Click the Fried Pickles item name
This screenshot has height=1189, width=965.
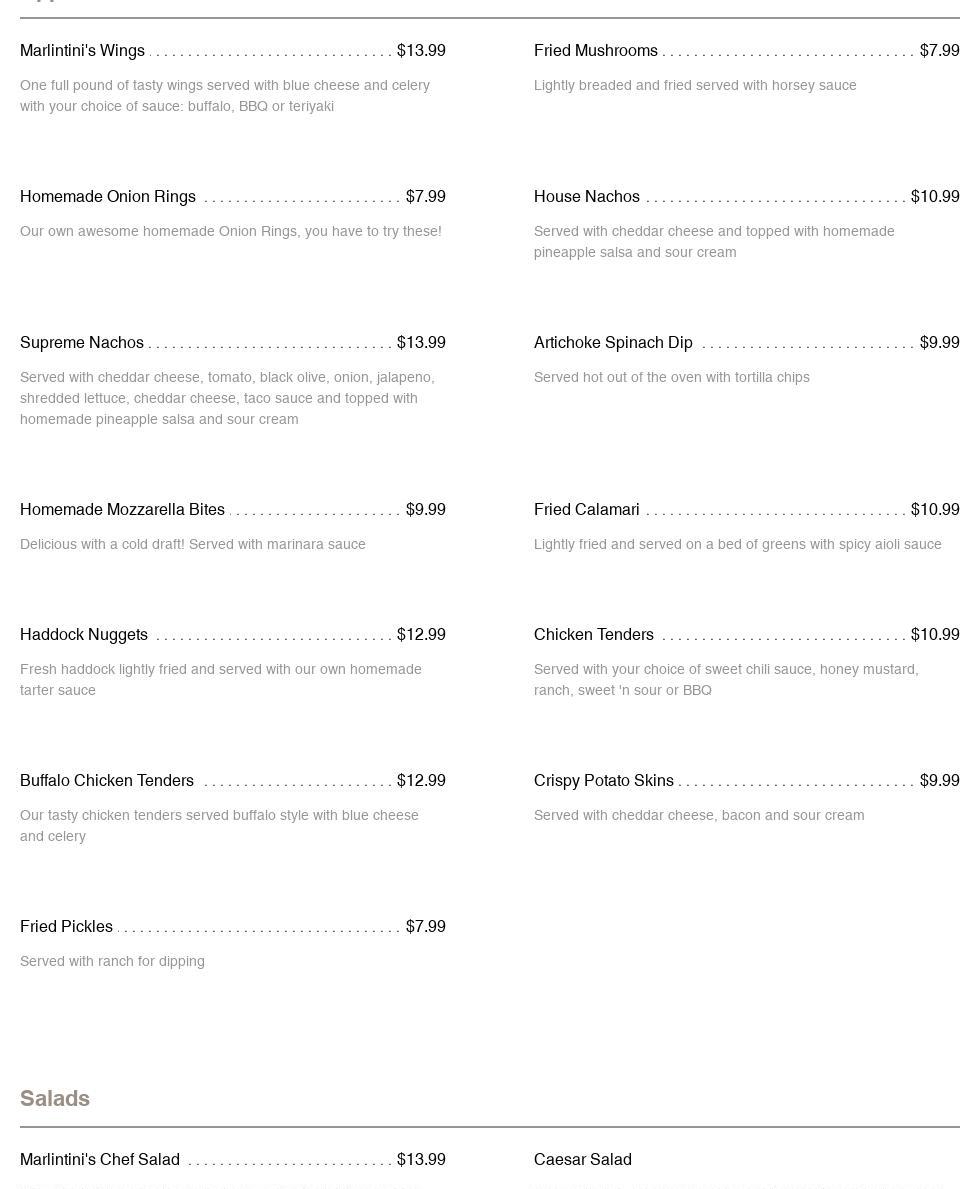66,927
